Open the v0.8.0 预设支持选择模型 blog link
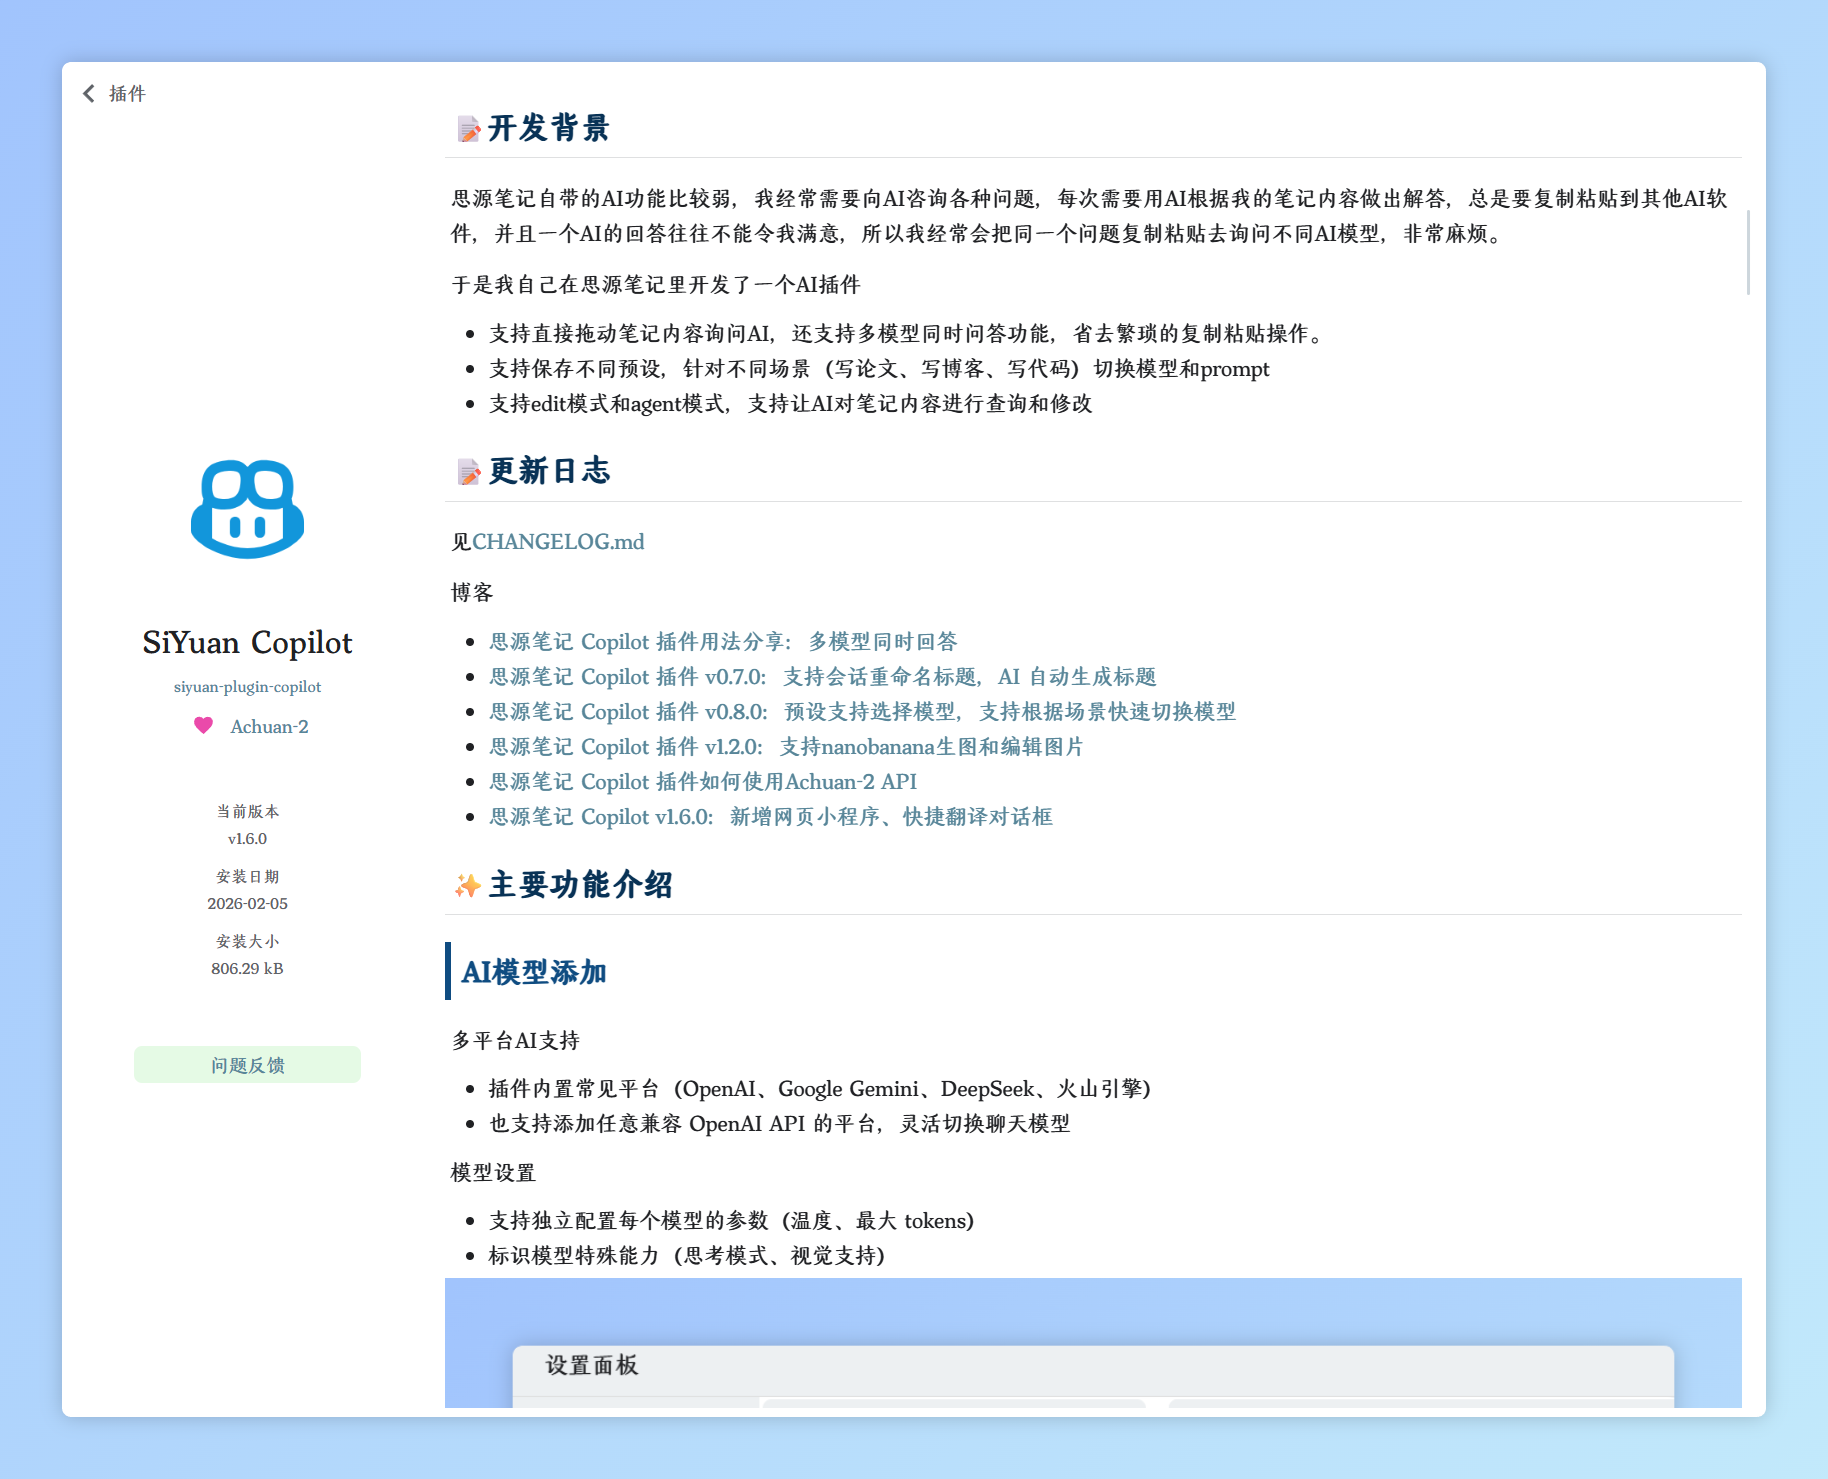1828x1479 pixels. click(x=862, y=712)
